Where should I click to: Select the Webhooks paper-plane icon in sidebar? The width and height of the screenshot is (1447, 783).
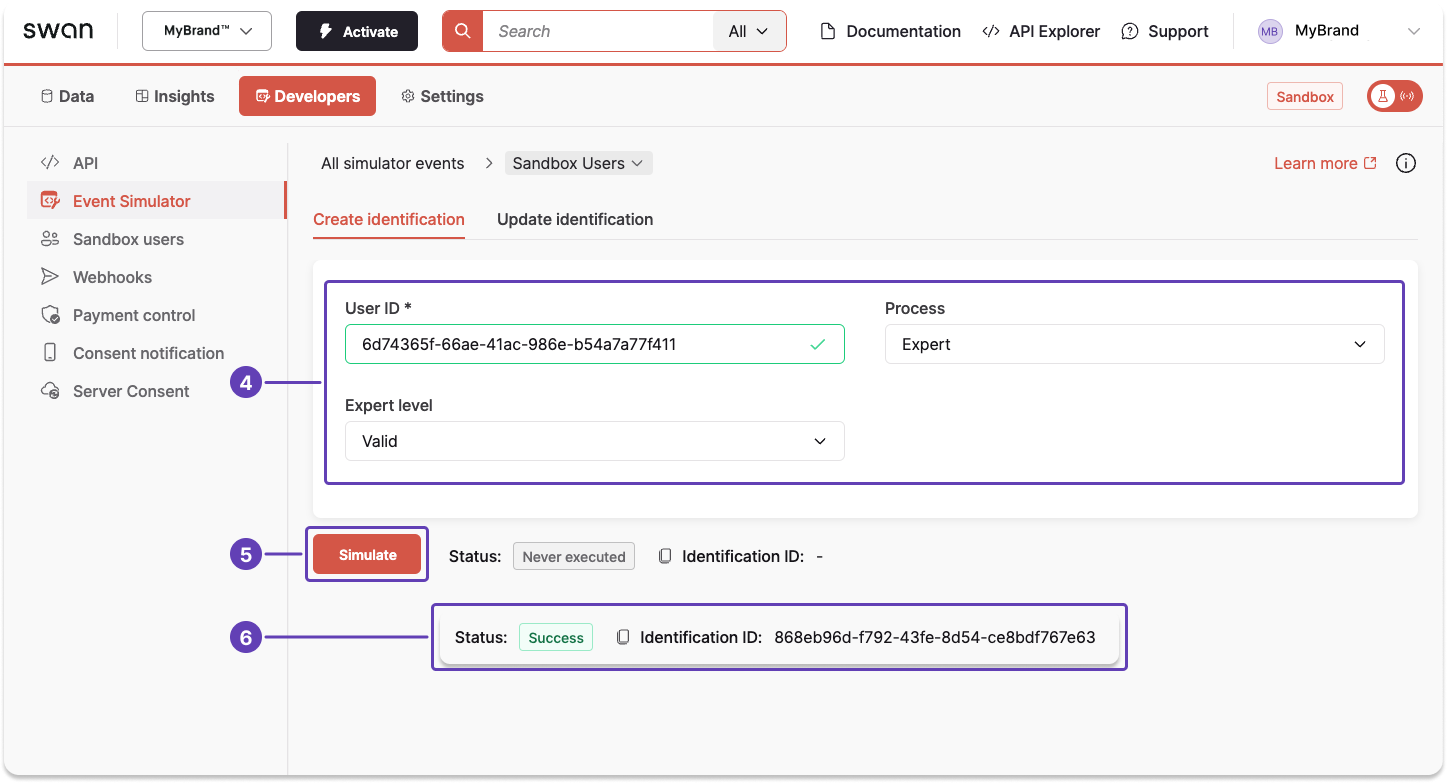(50, 277)
